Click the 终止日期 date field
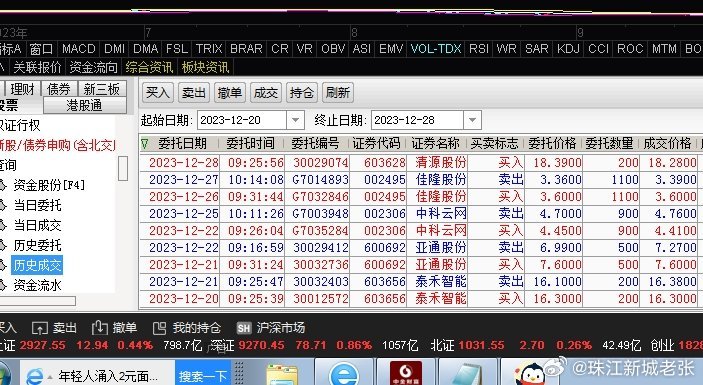Viewport: 703px width, 385px height. point(418,120)
